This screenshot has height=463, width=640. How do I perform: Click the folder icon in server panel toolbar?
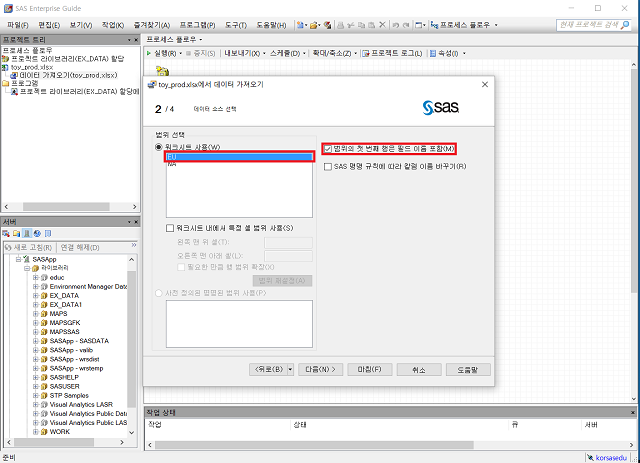pos(16,234)
